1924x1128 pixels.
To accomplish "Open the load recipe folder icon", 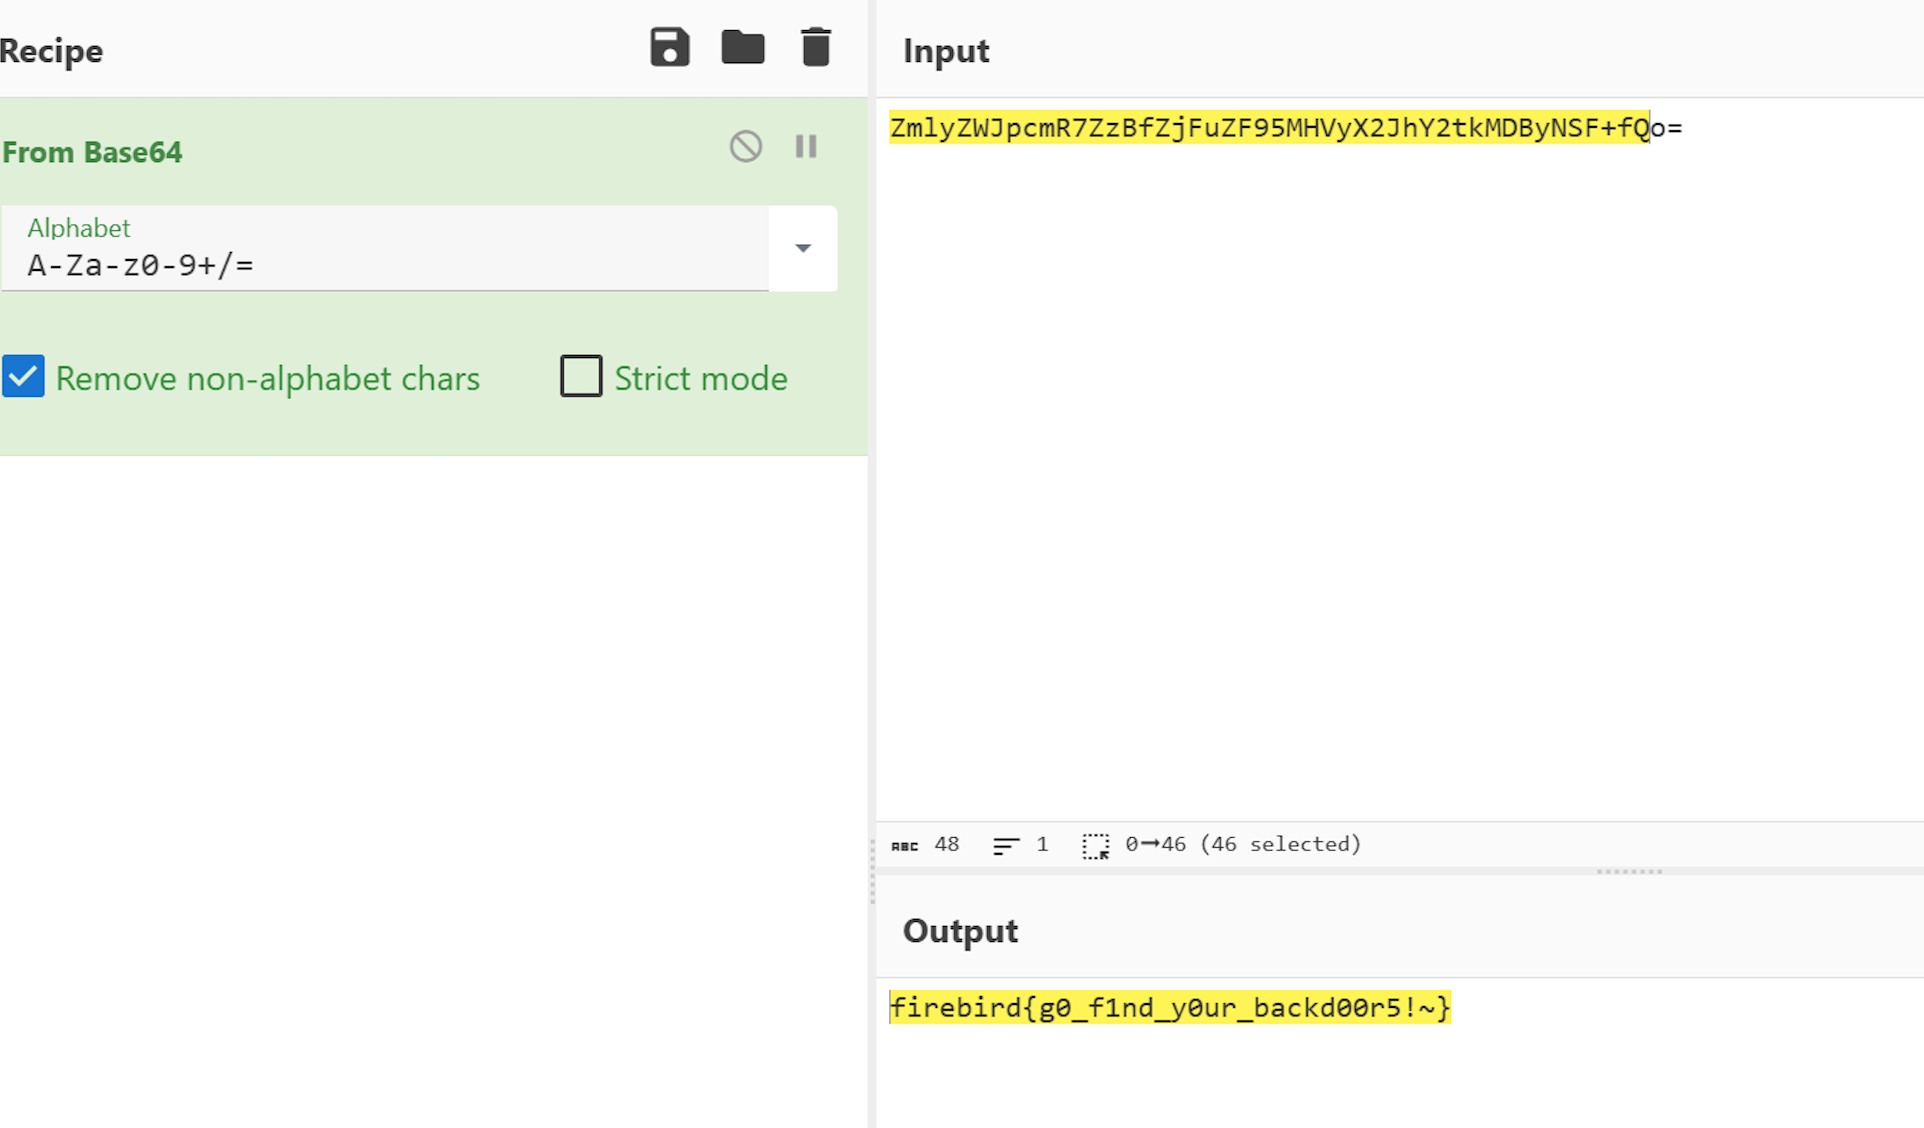I will 742,47.
